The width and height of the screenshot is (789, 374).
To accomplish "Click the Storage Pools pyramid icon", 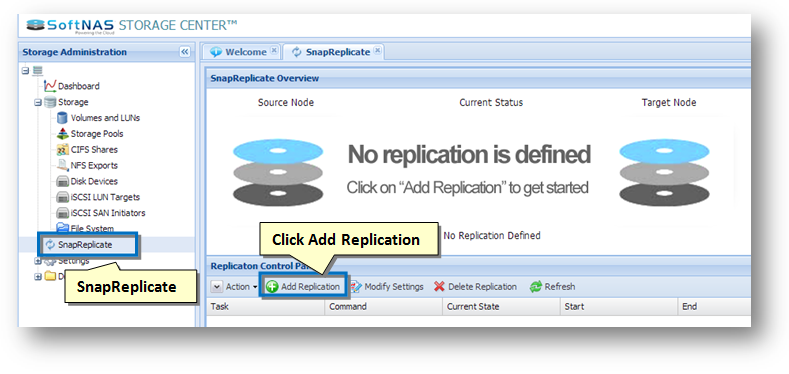I will coord(62,134).
